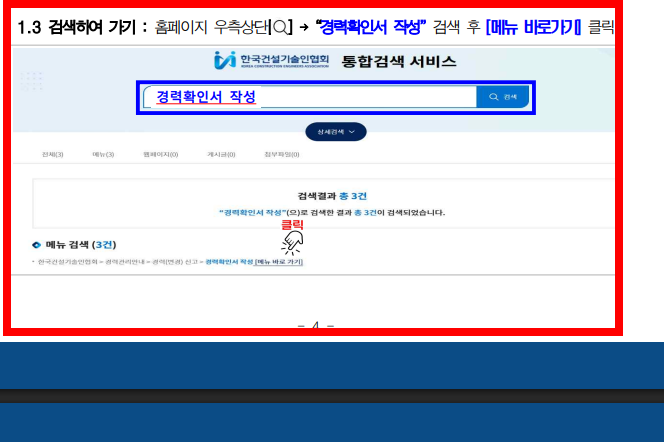Click the bullet icon beside 메뉴 검색
This screenshot has height=442, width=664.
coord(36,245)
